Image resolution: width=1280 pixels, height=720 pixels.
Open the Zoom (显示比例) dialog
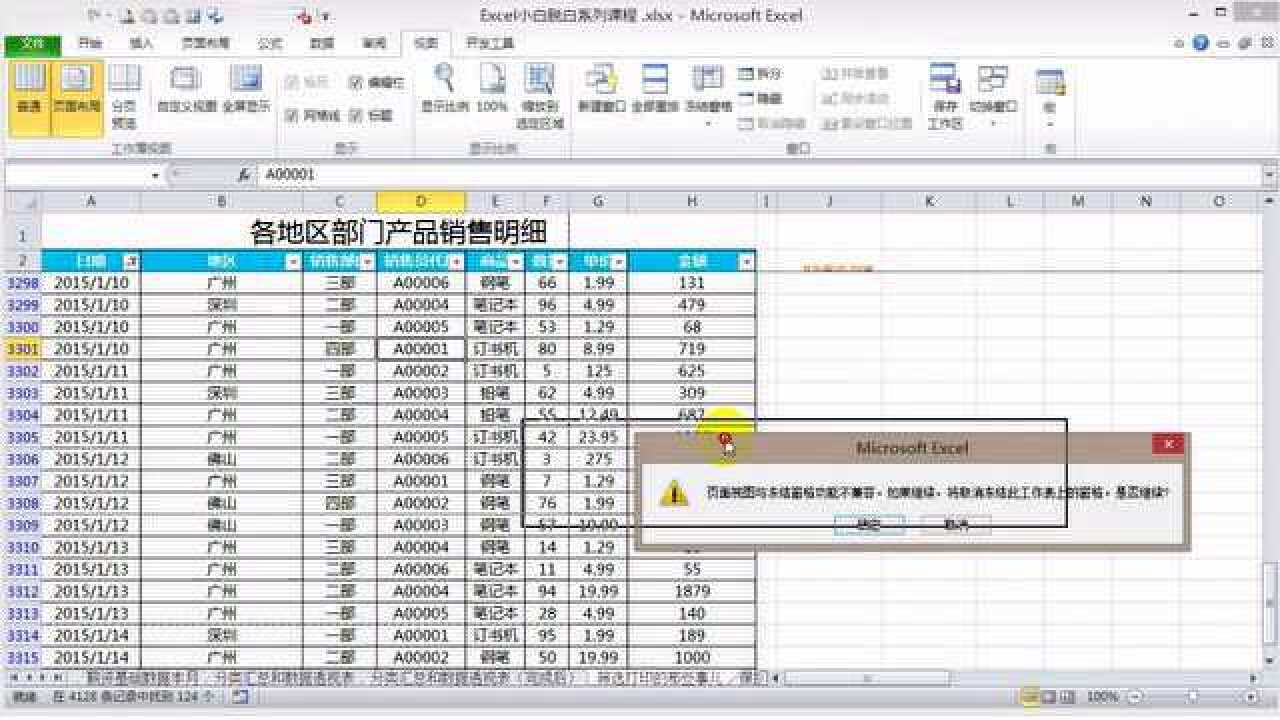[x=443, y=90]
